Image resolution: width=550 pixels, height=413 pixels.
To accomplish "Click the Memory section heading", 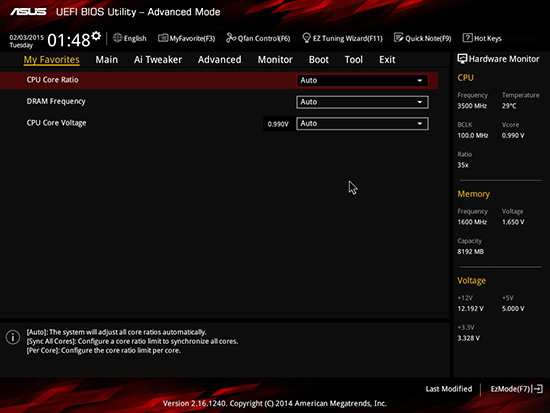I will [474, 194].
